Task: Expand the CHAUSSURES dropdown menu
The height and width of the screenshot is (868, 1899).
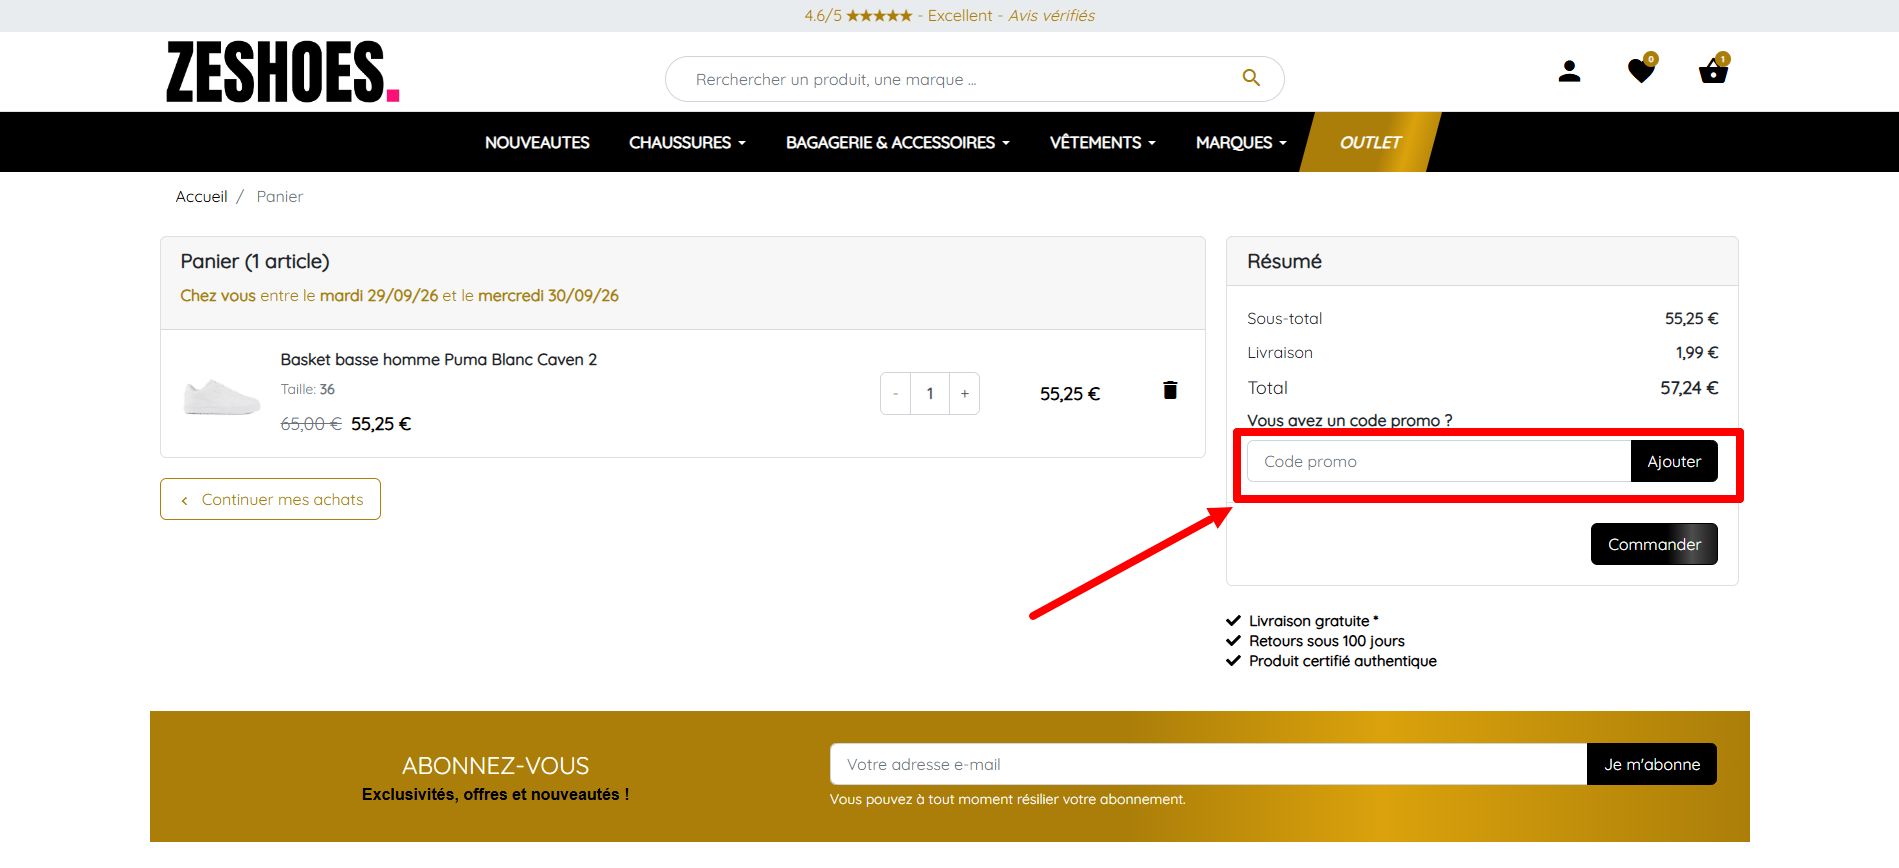Action: (x=687, y=143)
